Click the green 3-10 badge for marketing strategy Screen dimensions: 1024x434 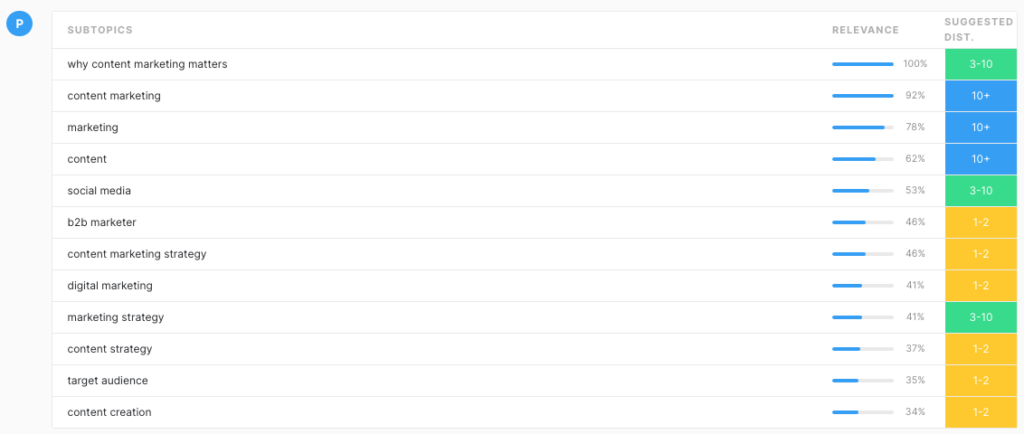pyautogui.click(x=981, y=317)
